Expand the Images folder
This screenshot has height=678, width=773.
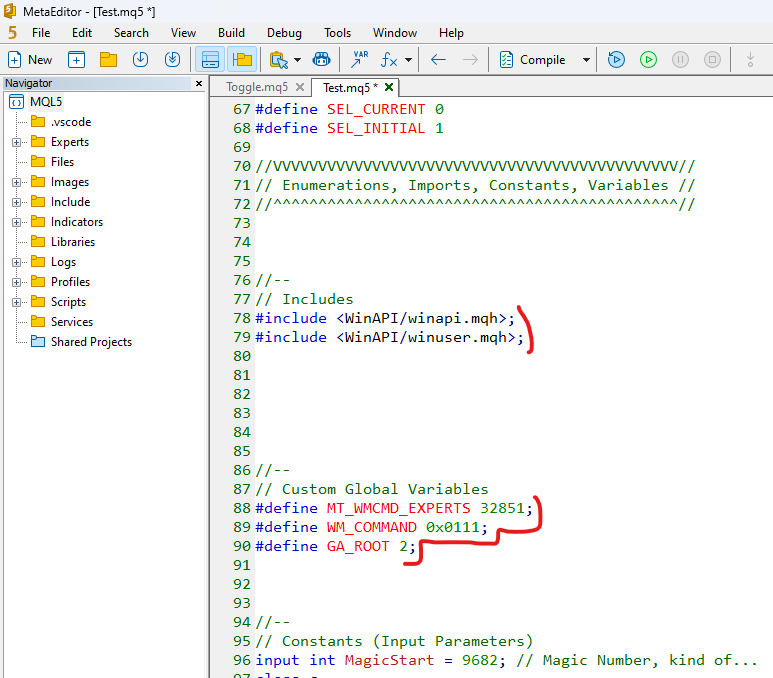click(16, 182)
